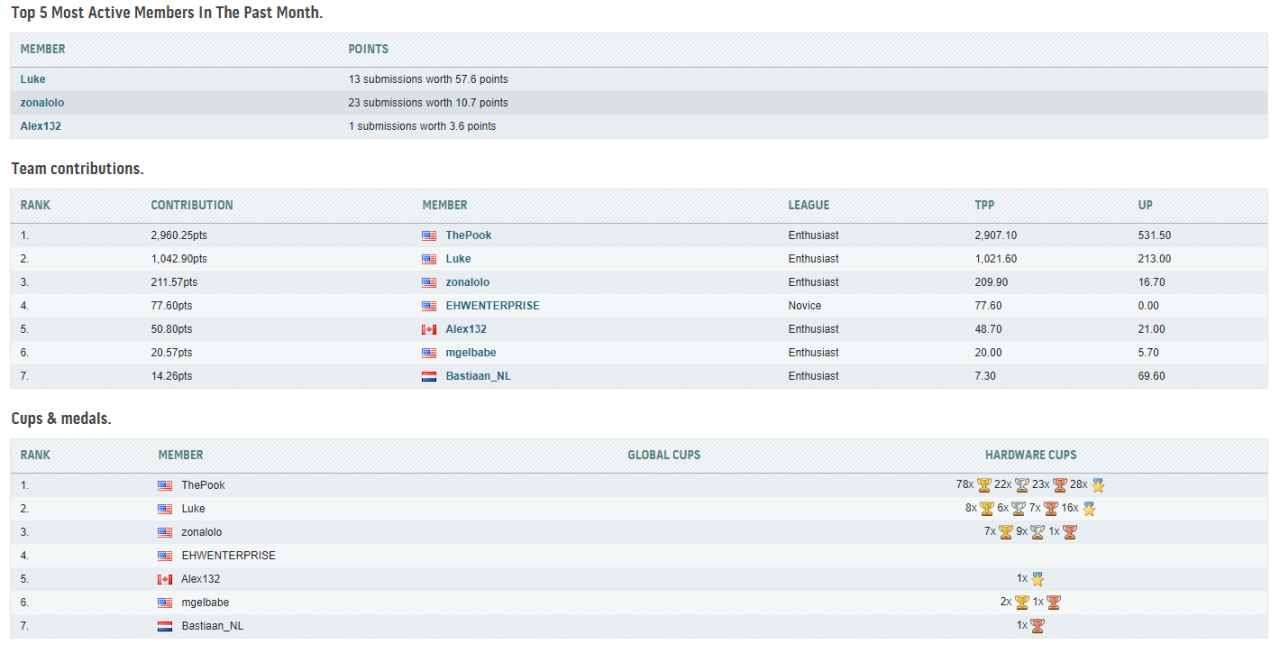1280x654 pixels.
Task: Click the League column header
Action: point(808,205)
